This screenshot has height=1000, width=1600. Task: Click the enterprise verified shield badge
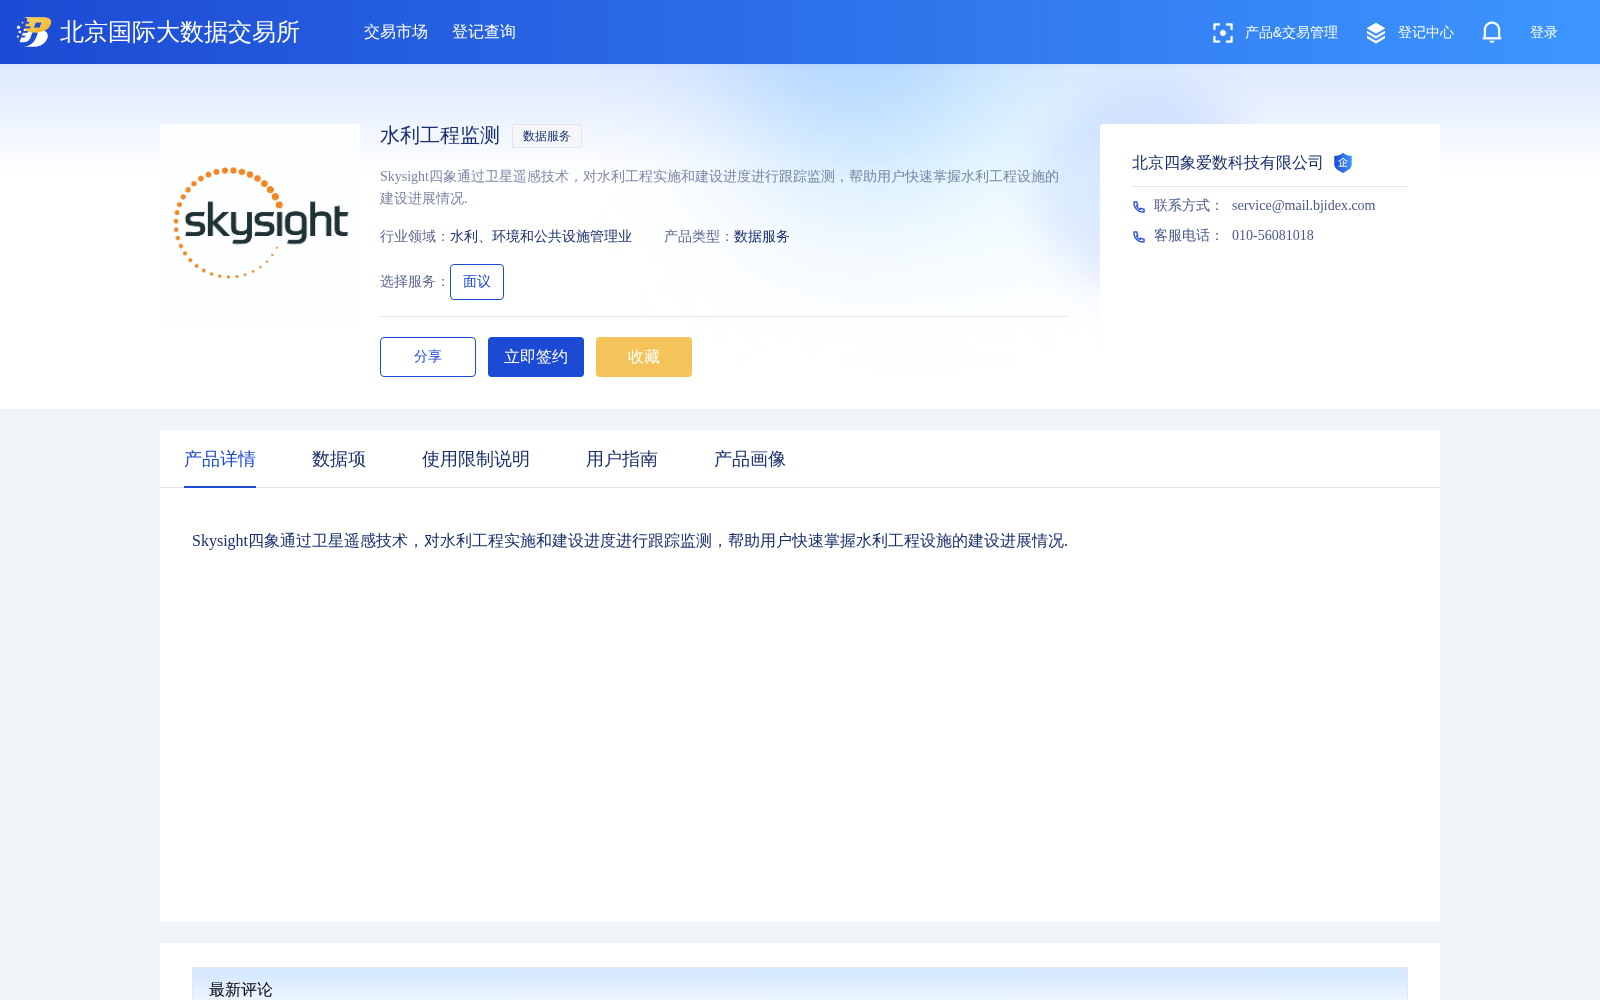1343,163
